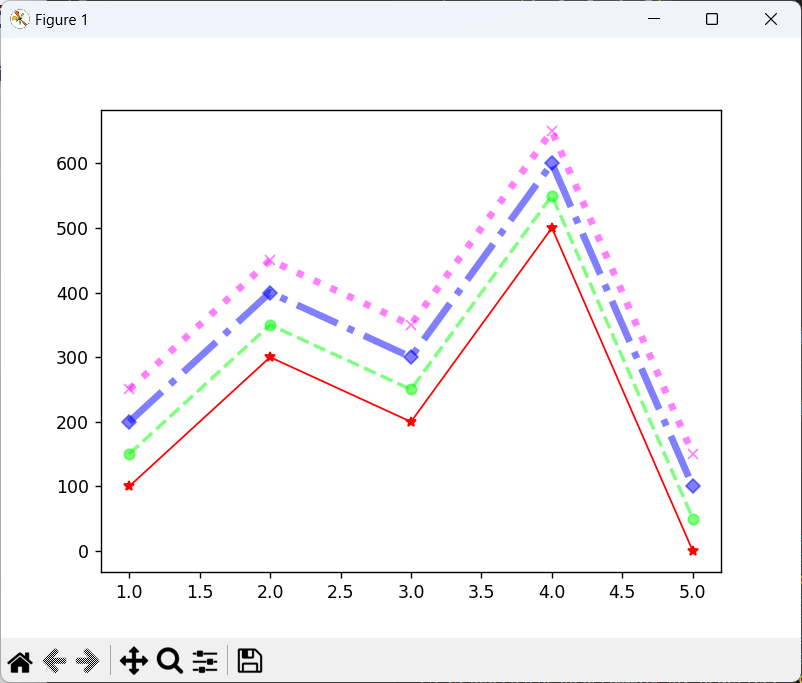Go forward to the next view

tap(87, 661)
